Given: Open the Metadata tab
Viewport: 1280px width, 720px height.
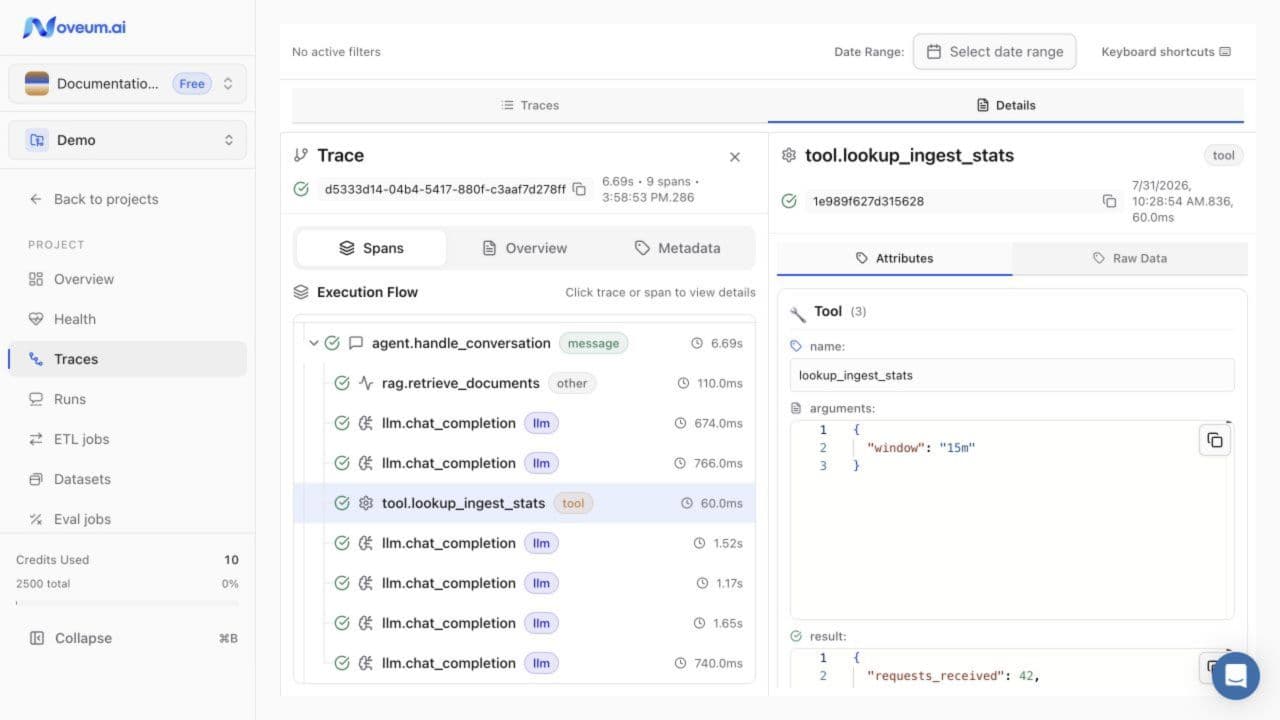Looking at the screenshot, I should (x=677, y=248).
